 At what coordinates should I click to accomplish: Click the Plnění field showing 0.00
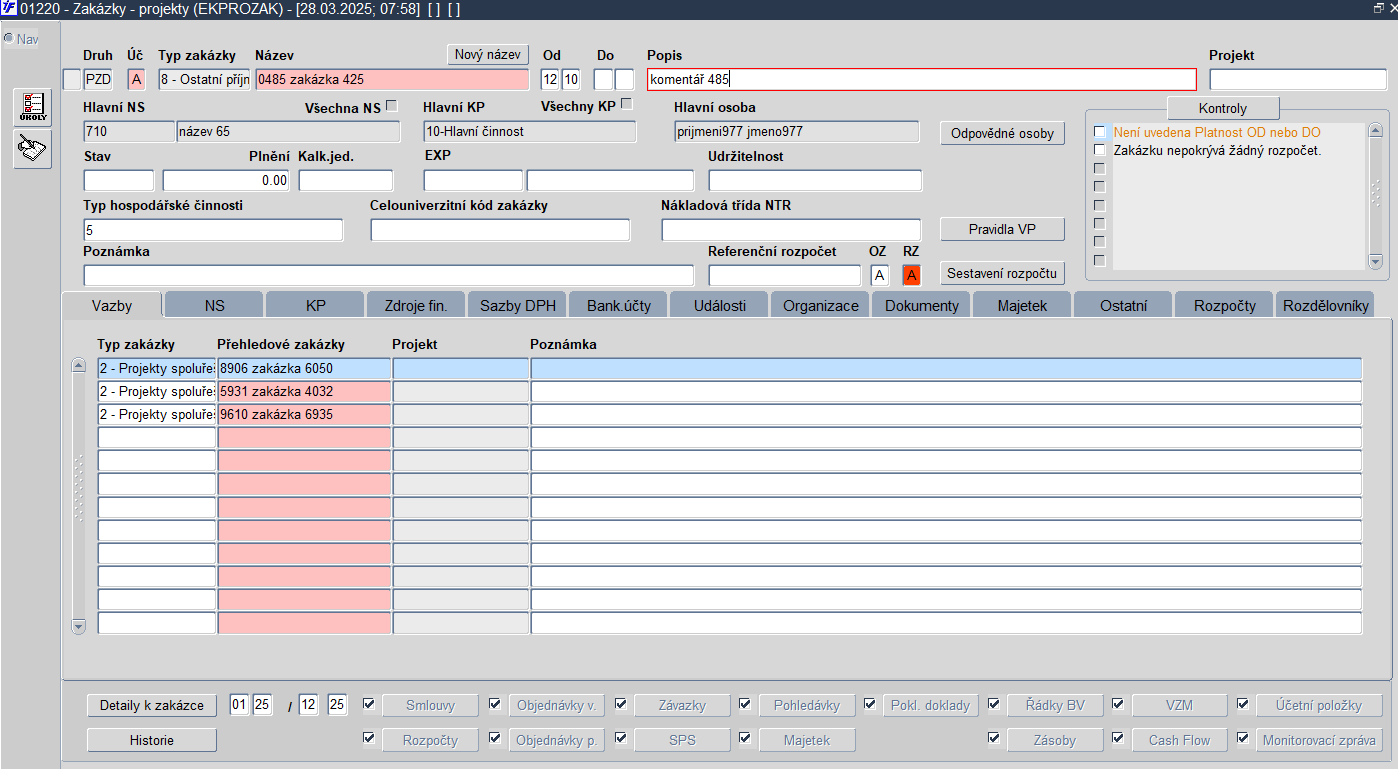coord(226,180)
